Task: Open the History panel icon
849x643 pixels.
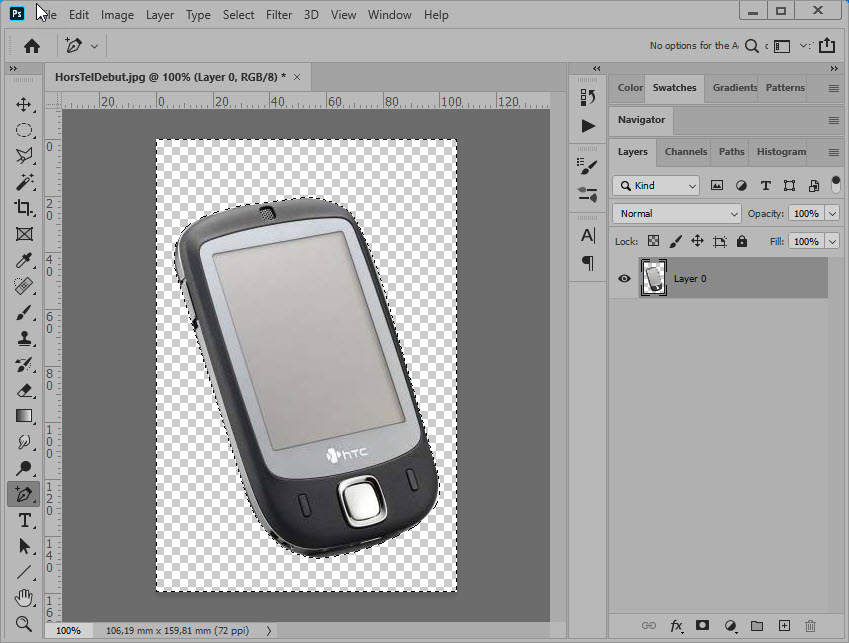Action: [x=587, y=97]
